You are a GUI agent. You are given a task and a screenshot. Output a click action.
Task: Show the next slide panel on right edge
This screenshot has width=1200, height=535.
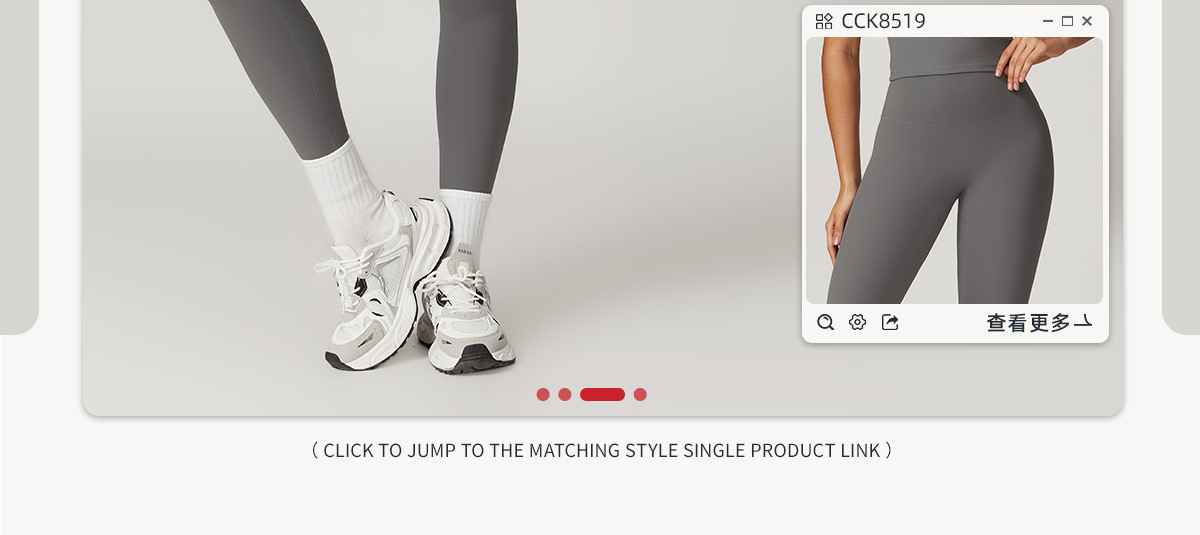1181,167
